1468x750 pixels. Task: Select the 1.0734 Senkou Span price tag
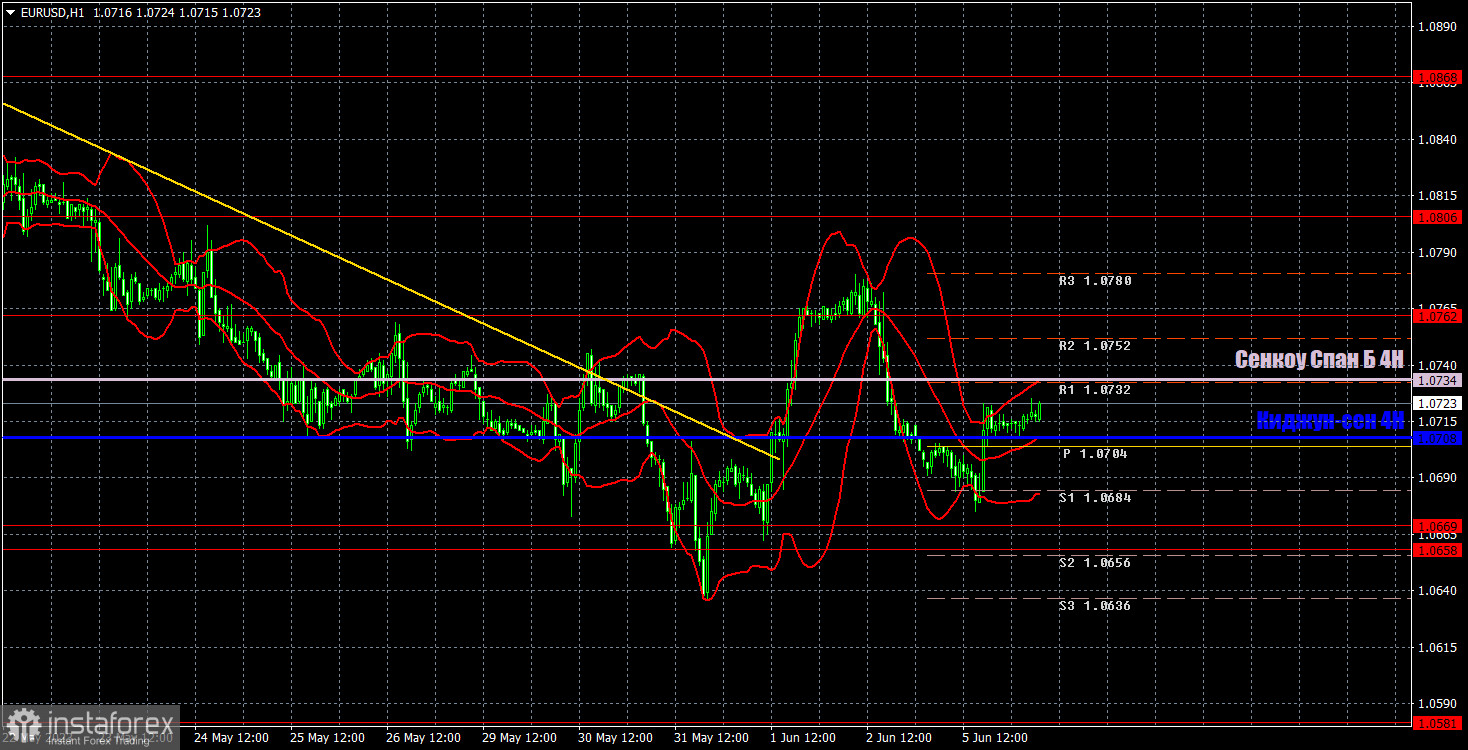click(x=1438, y=380)
